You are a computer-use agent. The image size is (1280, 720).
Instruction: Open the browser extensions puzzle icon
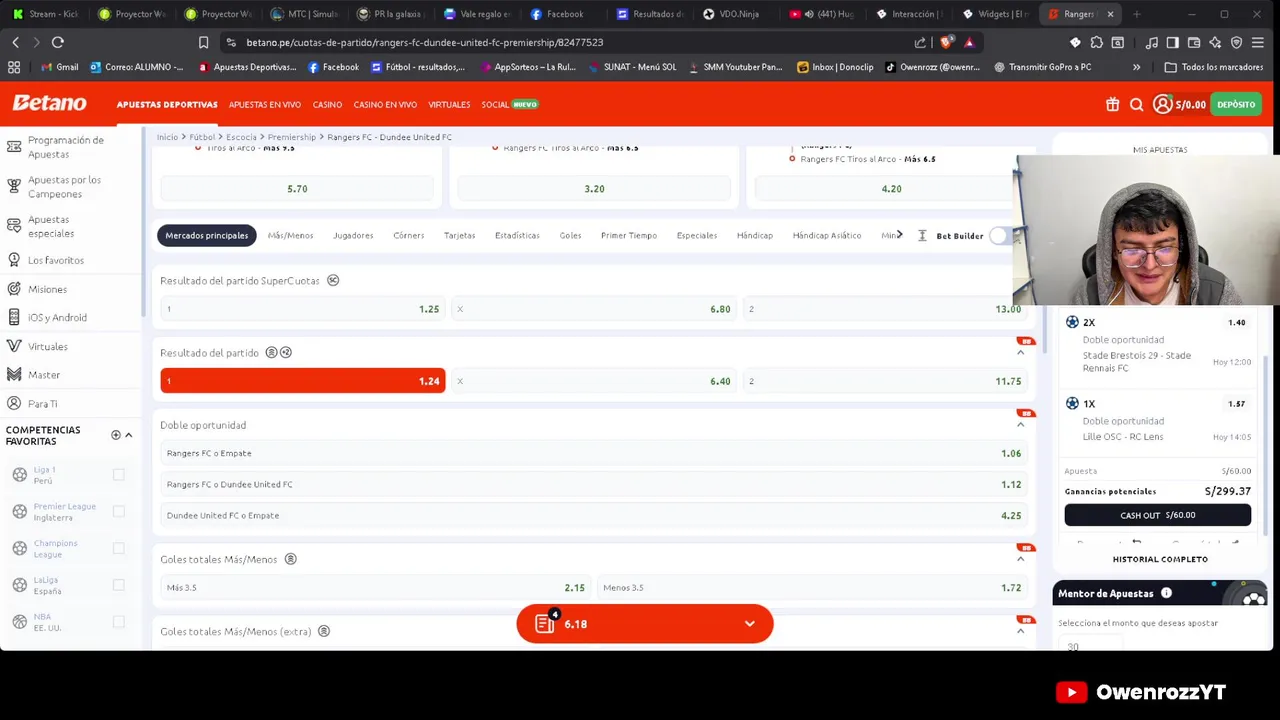click(1097, 42)
